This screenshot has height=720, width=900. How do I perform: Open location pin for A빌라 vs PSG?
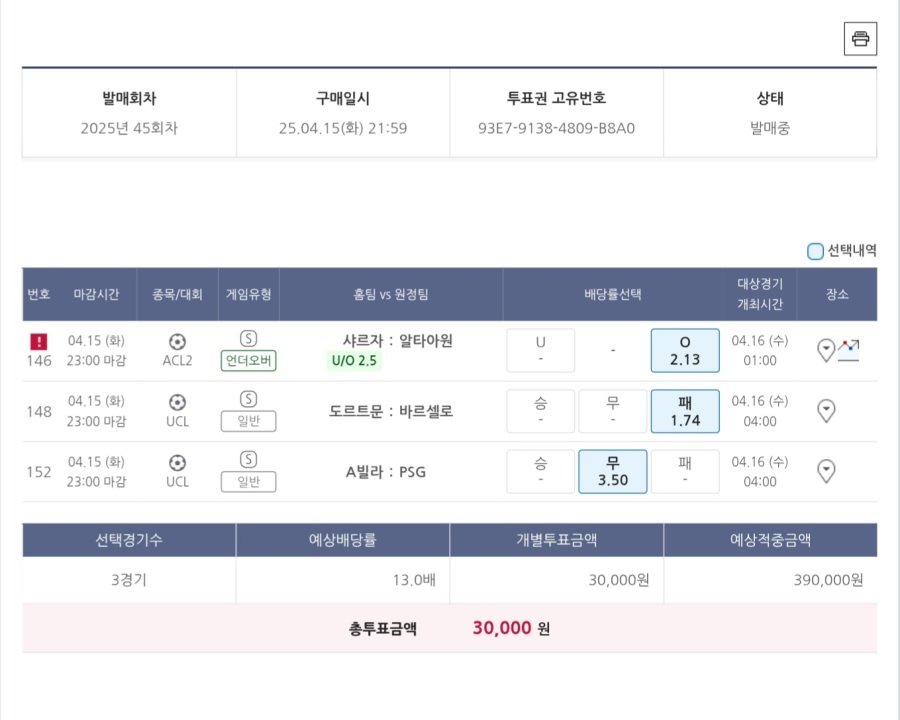825,471
